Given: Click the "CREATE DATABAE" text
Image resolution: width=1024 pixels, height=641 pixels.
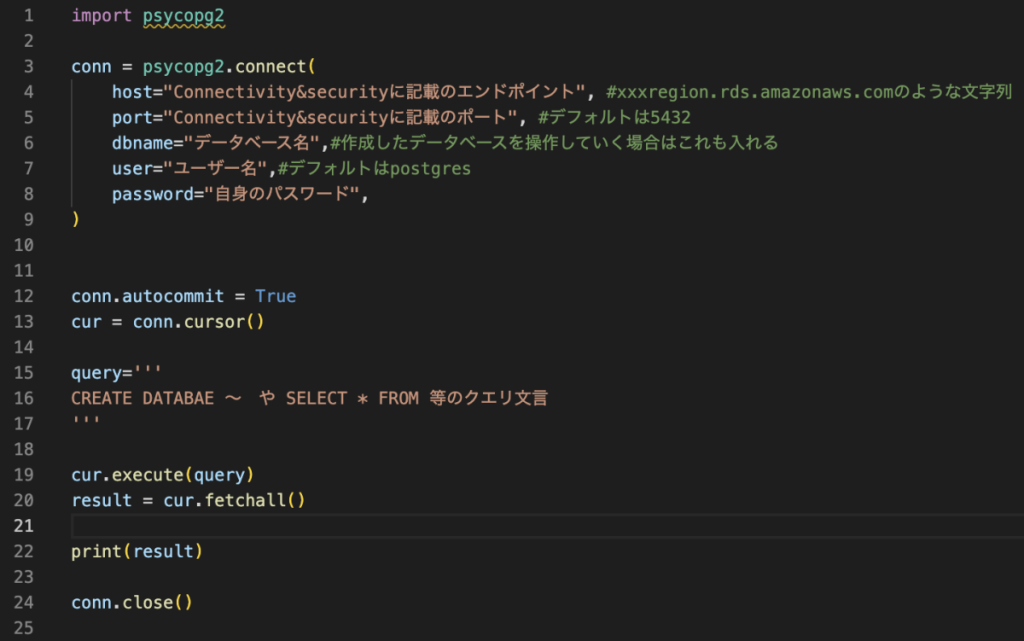Looking at the screenshot, I should pyautogui.click(x=142, y=398).
